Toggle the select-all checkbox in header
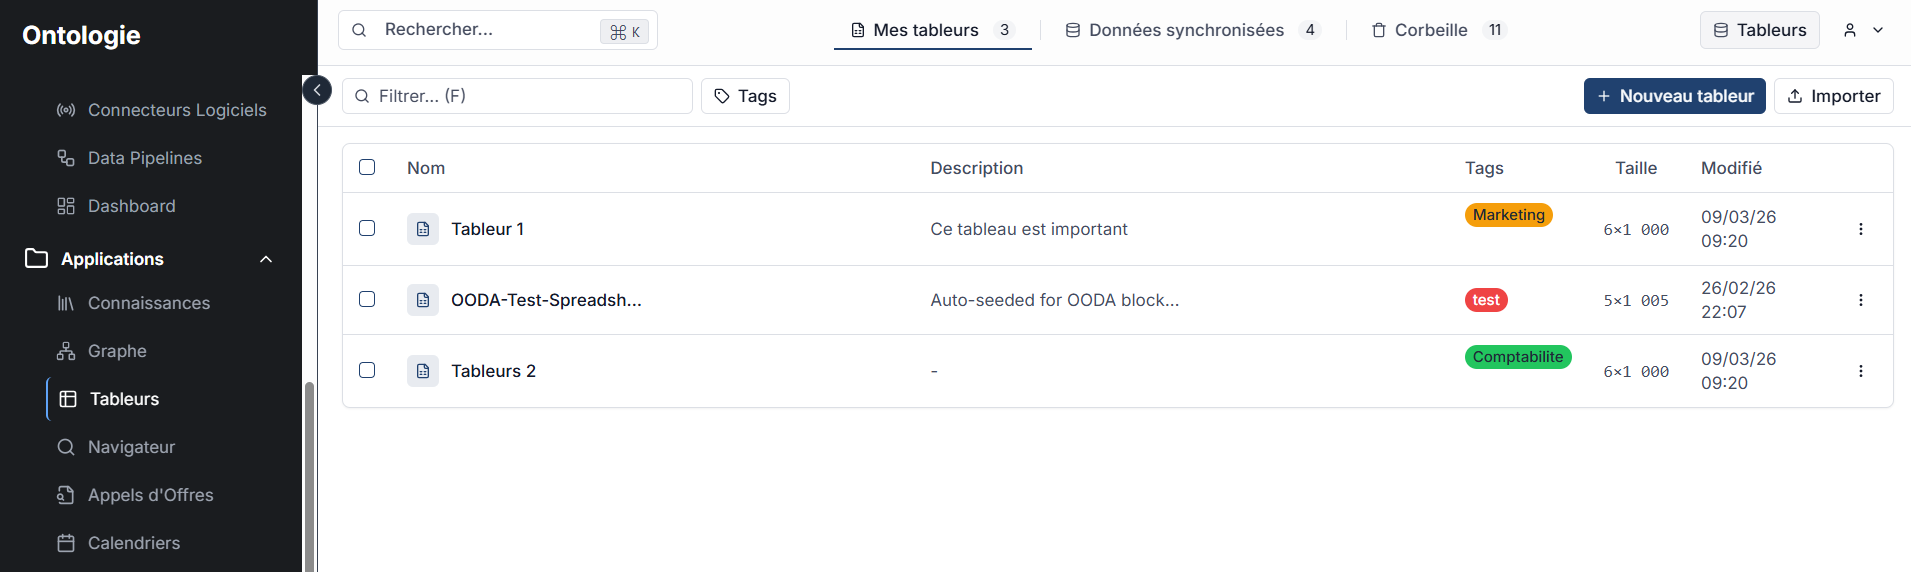This screenshot has width=1911, height=572. (x=367, y=167)
